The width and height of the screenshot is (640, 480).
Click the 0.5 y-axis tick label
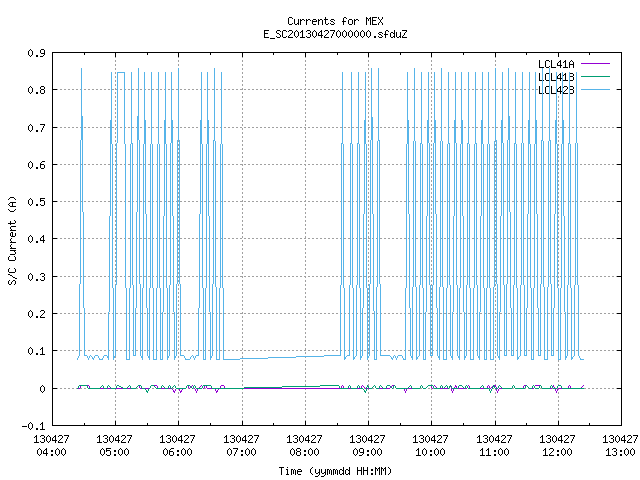[36, 202]
